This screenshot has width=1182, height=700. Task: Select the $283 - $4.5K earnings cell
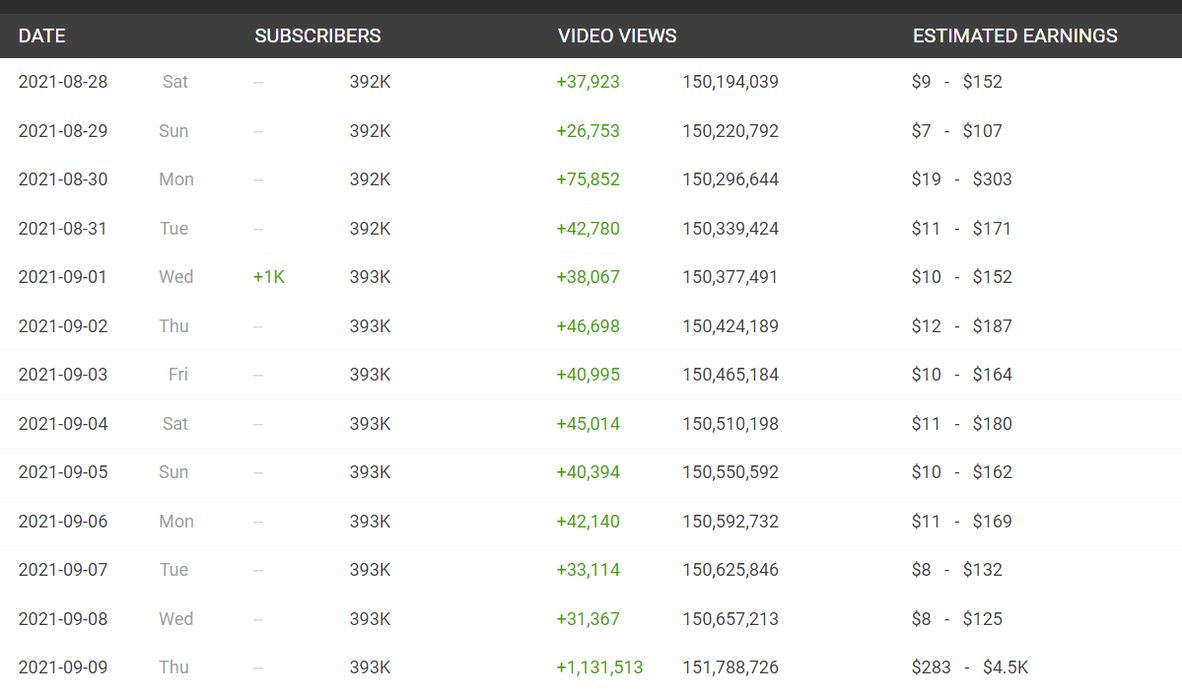click(x=970, y=667)
